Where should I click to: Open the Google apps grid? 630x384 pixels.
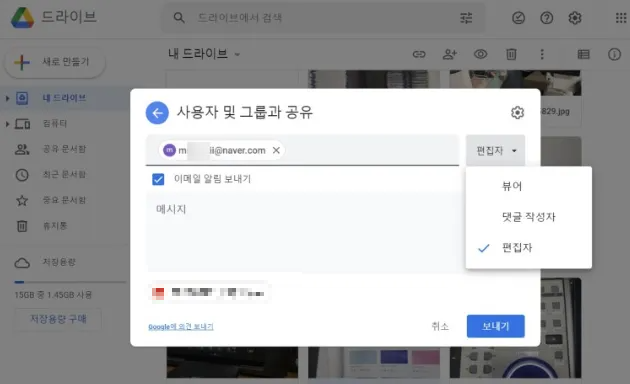point(621,18)
